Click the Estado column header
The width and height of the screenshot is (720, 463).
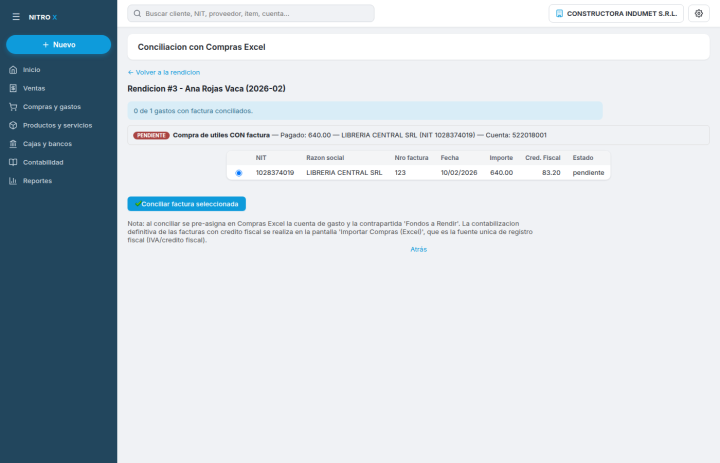[x=583, y=158]
